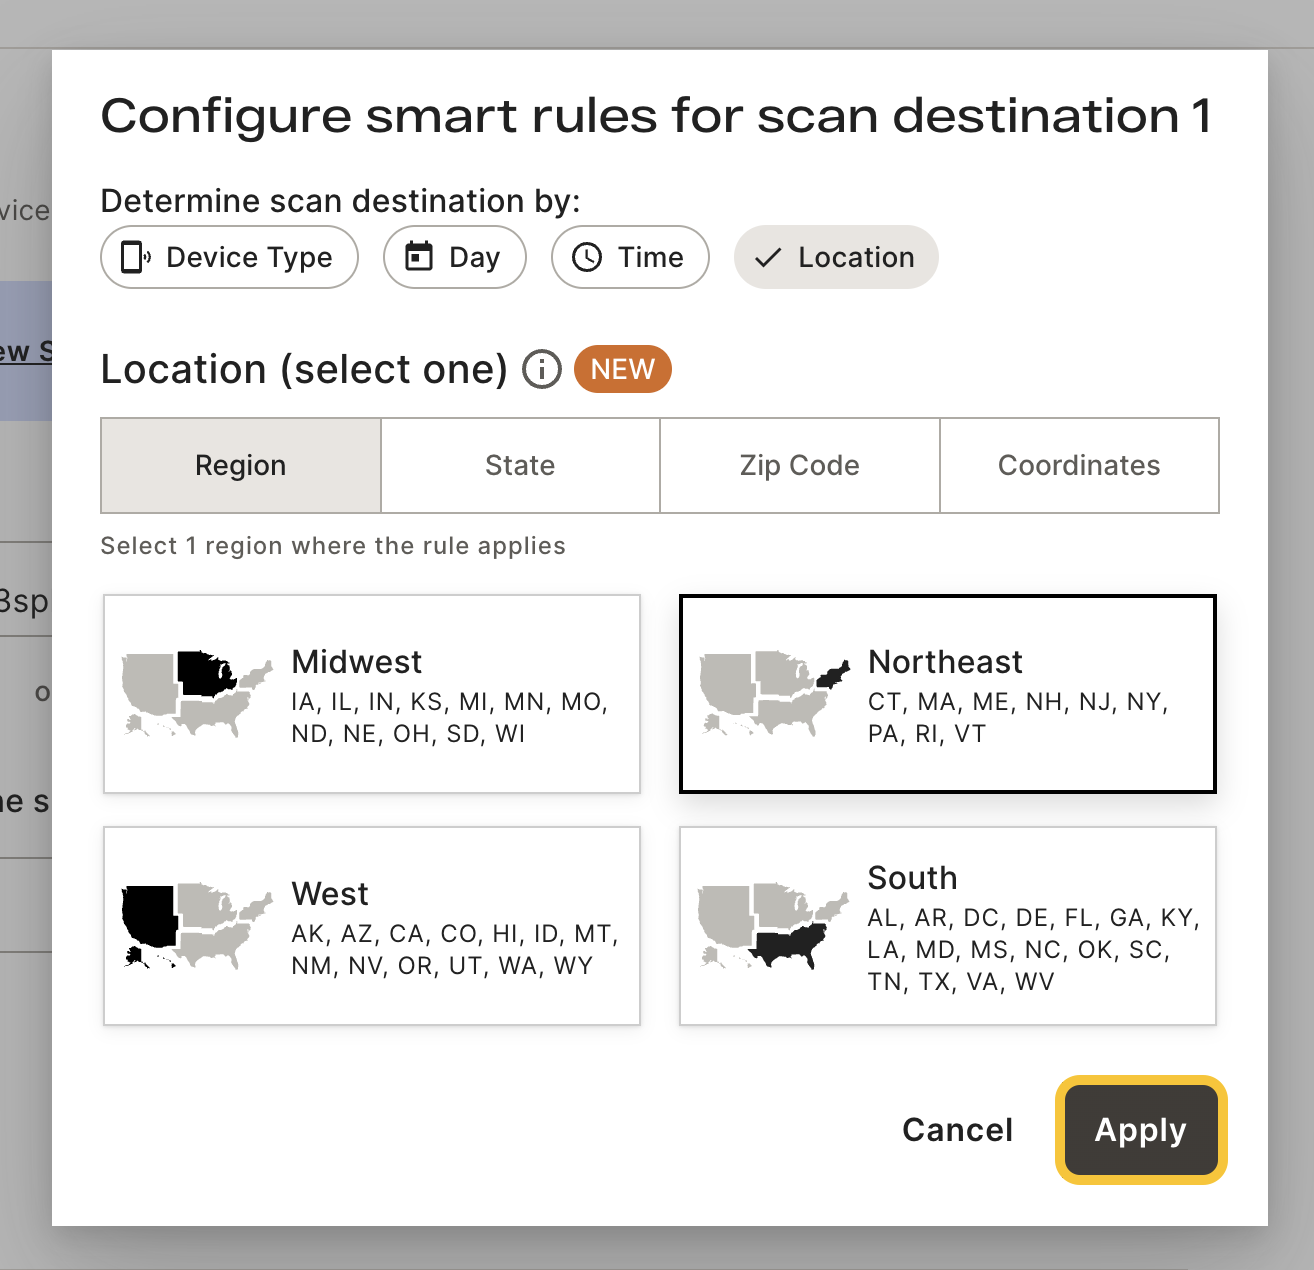
Task: Toggle the Day filter chip
Action: point(455,257)
